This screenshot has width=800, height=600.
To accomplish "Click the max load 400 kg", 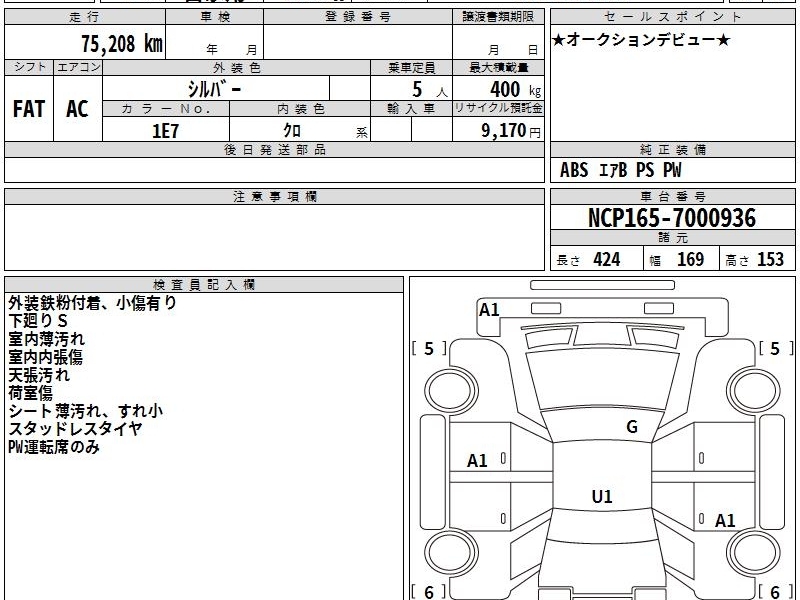I will click(x=515, y=90).
